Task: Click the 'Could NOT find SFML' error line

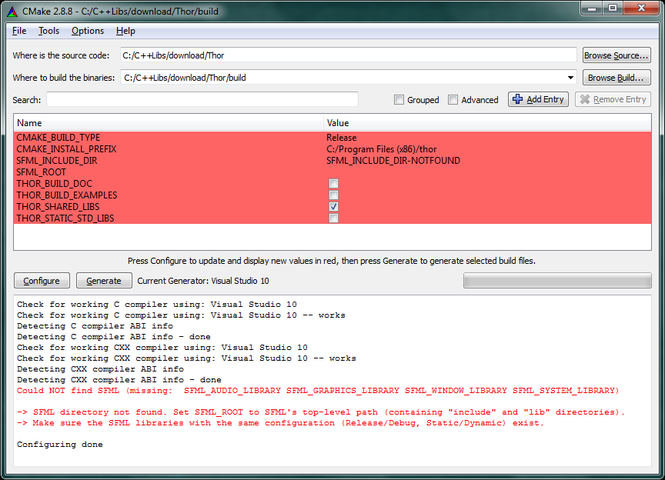Action: [318, 391]
